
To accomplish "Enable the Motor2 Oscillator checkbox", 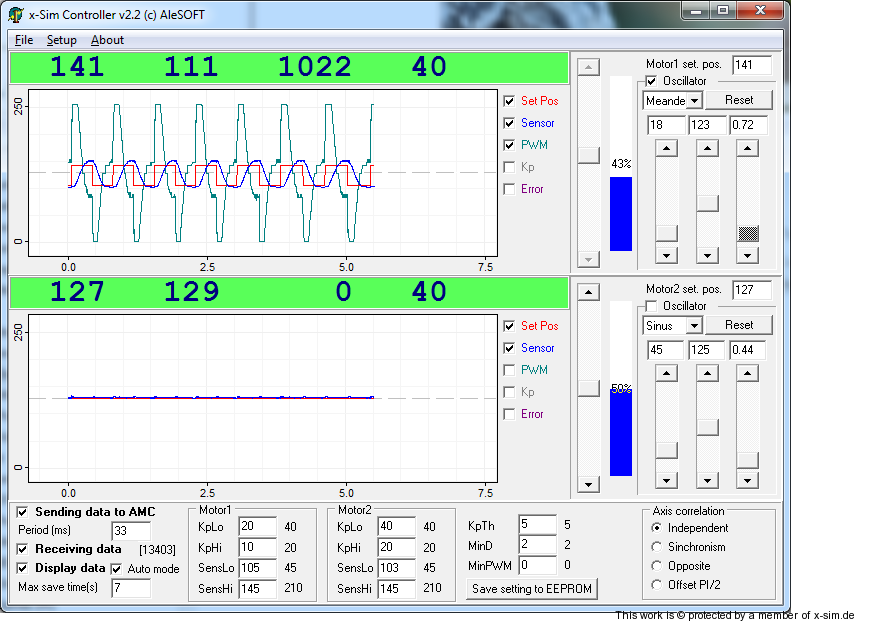I will pos(652,306).
